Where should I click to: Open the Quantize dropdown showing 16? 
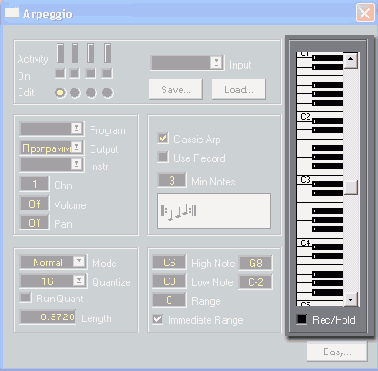[x=53, y=281]
